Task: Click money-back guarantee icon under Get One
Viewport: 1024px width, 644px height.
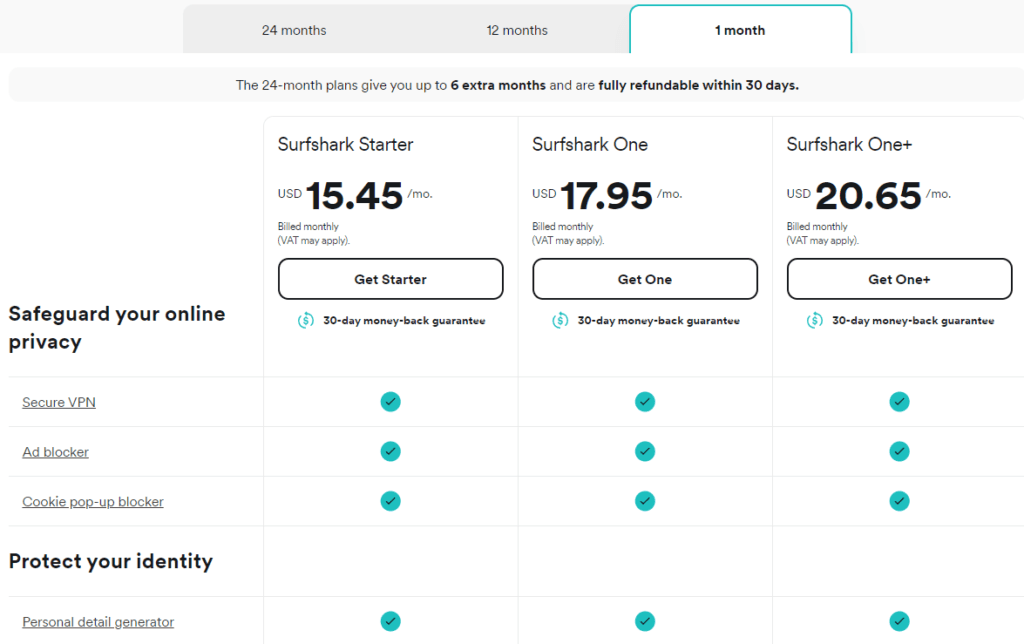Action: point(560,321)
